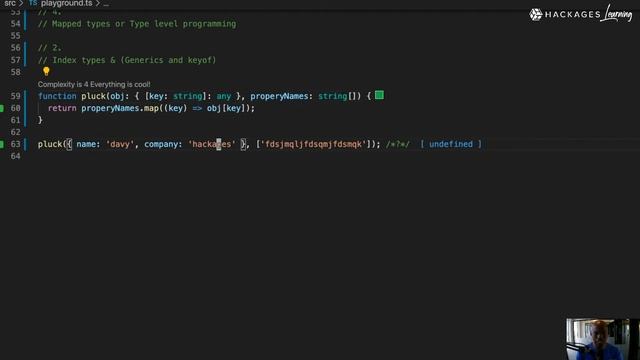Click the string 'davy' on line 63
This screenshot has width=640, height=360.
[x=120, y=144]
